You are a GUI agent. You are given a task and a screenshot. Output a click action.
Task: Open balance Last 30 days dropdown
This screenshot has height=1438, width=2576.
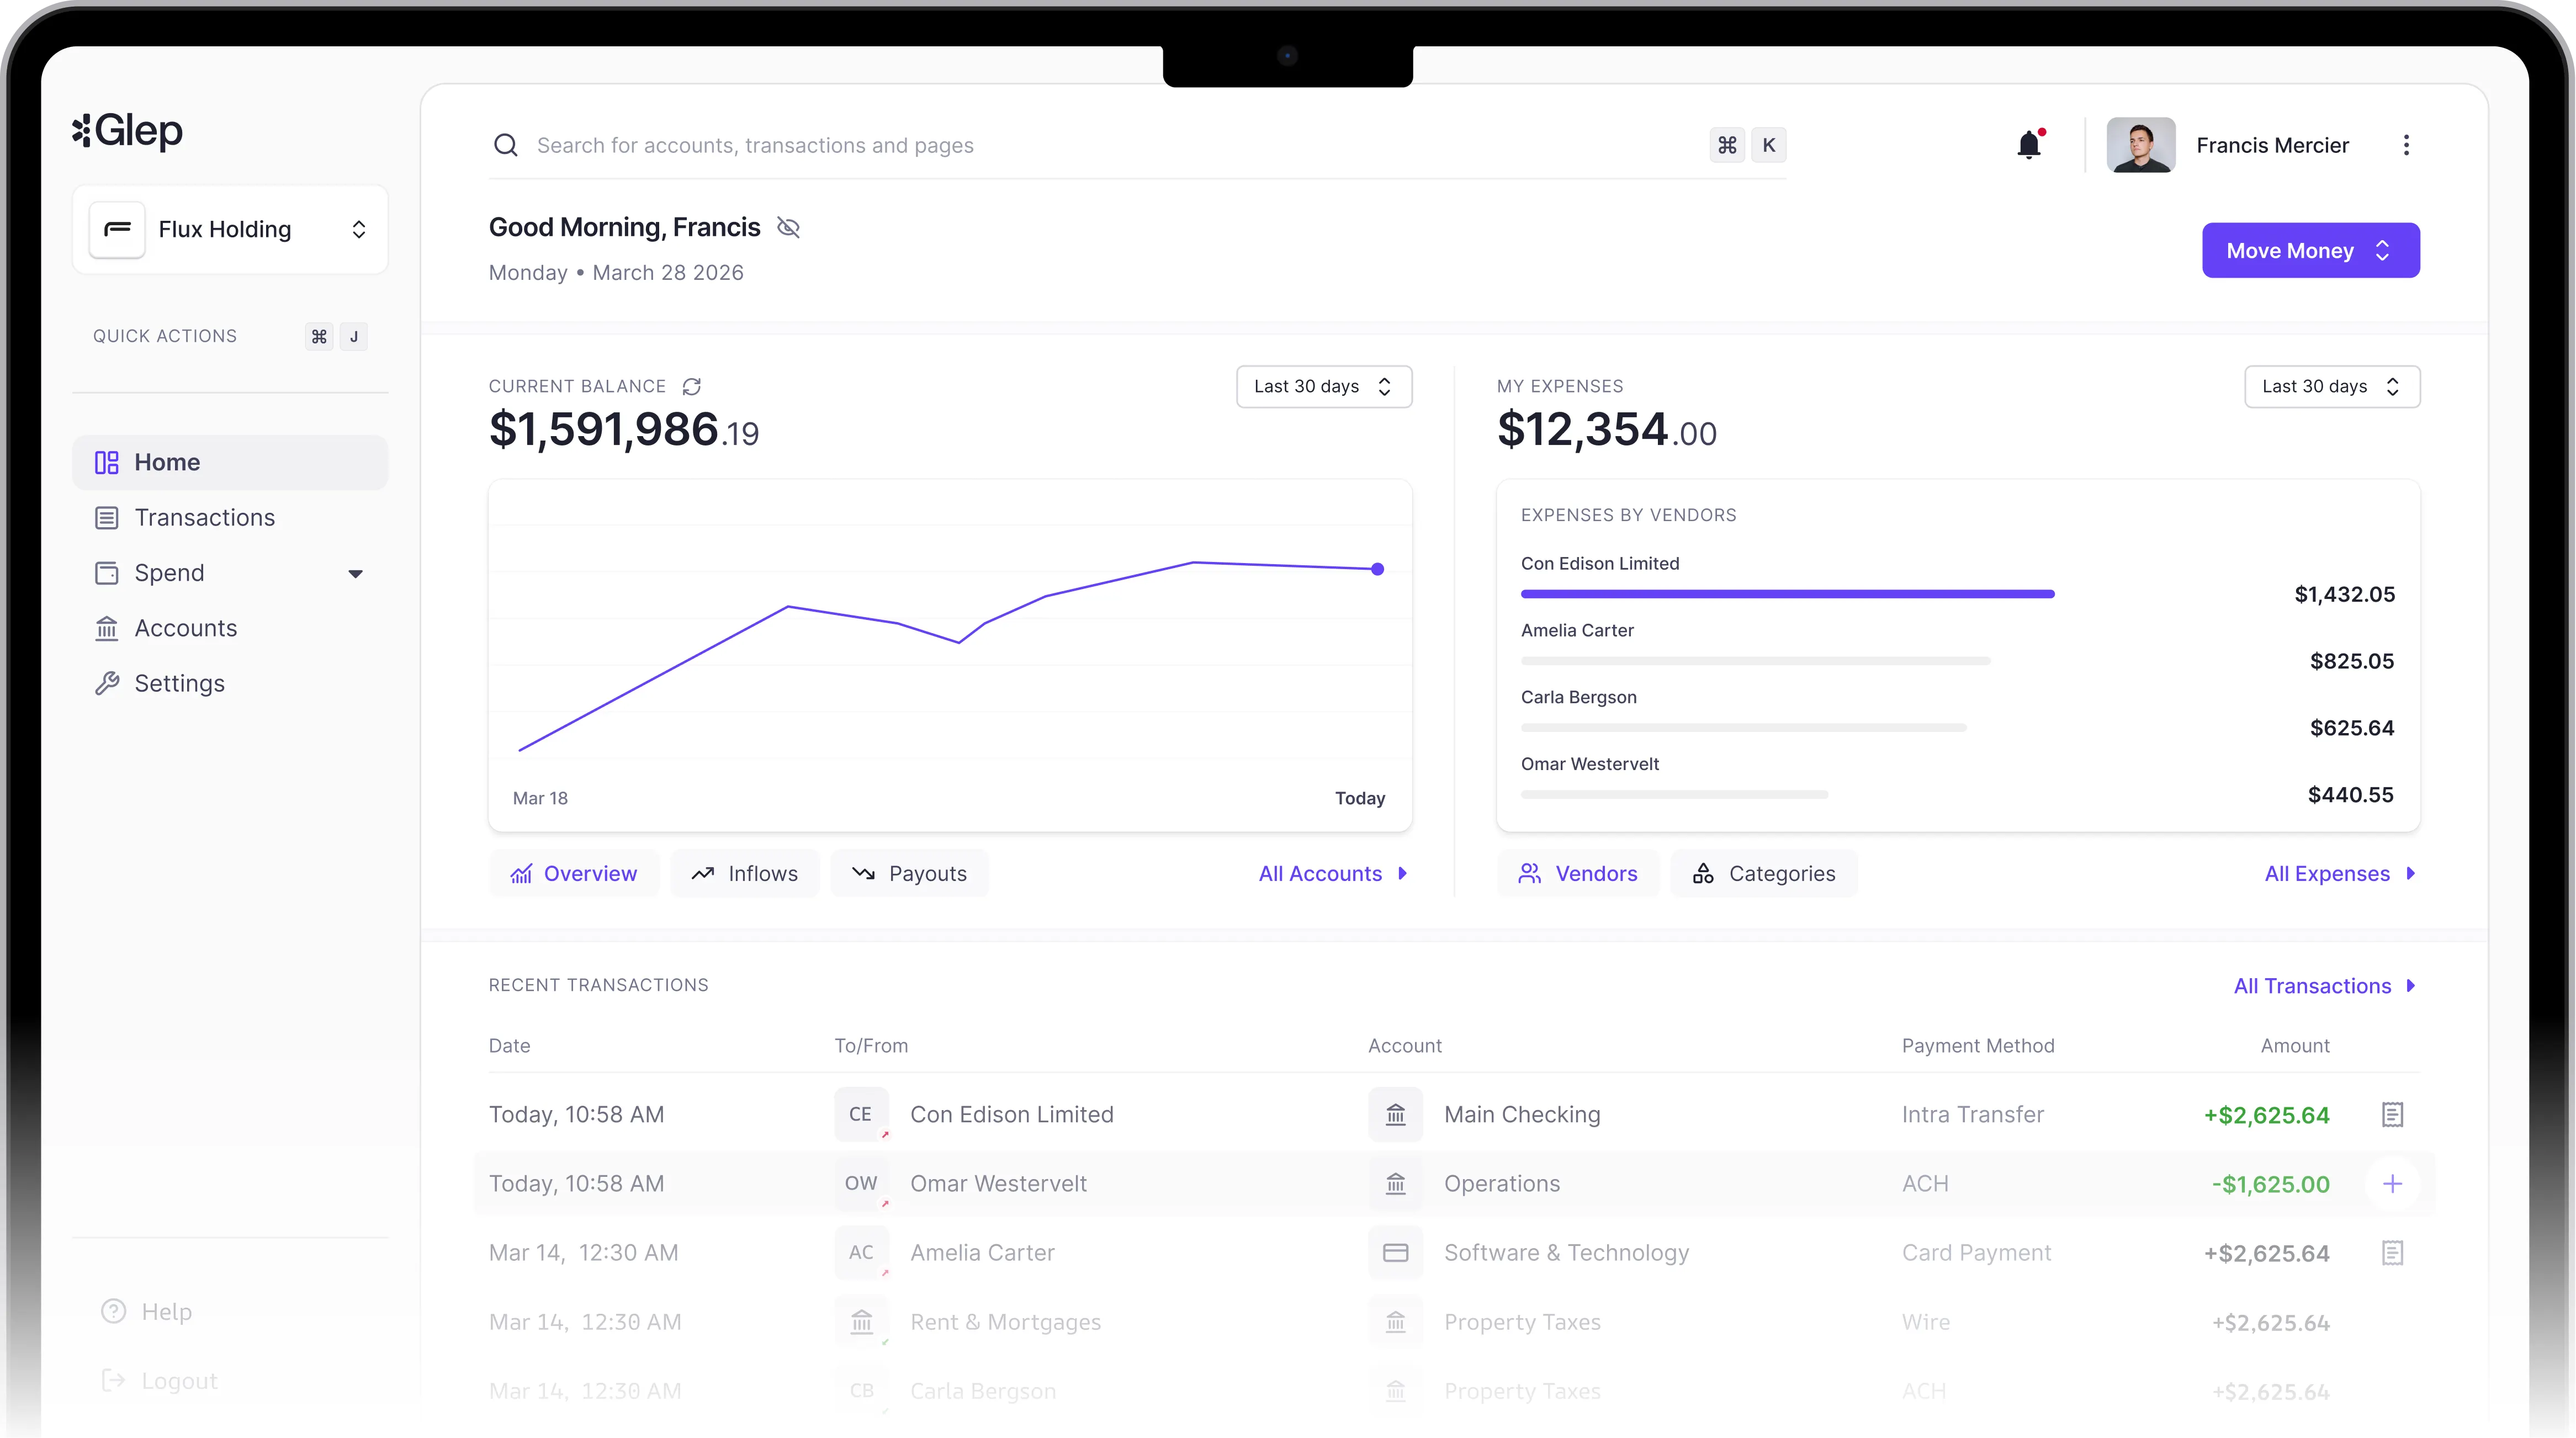point(1324,387)
